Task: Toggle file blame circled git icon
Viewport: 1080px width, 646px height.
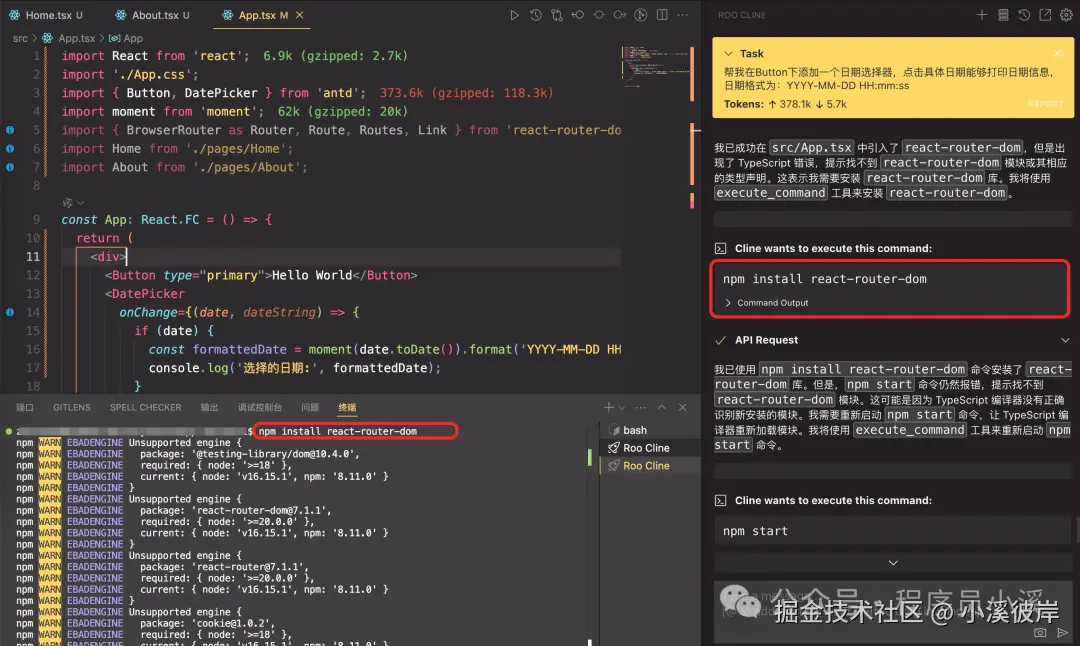Action: coord(641,15)
